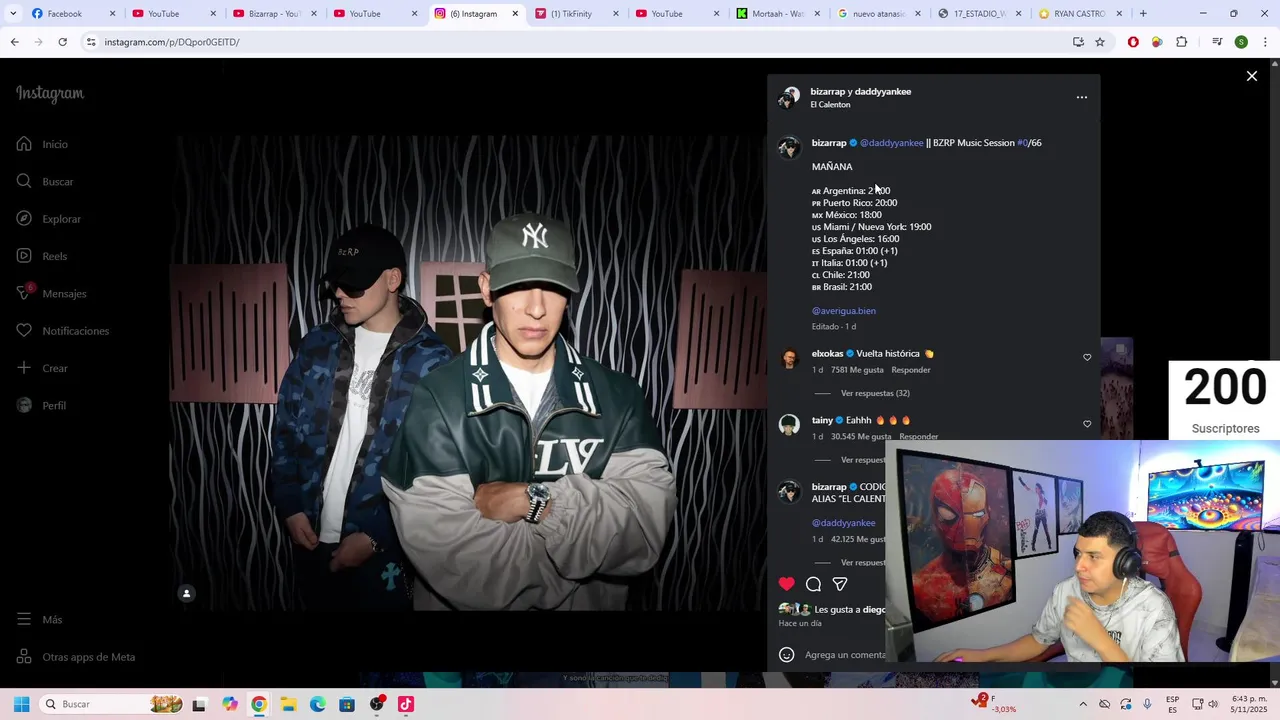Switch to Bizarrap YouTube tab
Screen dimensions: 1280x720
[x=273, y=14]
